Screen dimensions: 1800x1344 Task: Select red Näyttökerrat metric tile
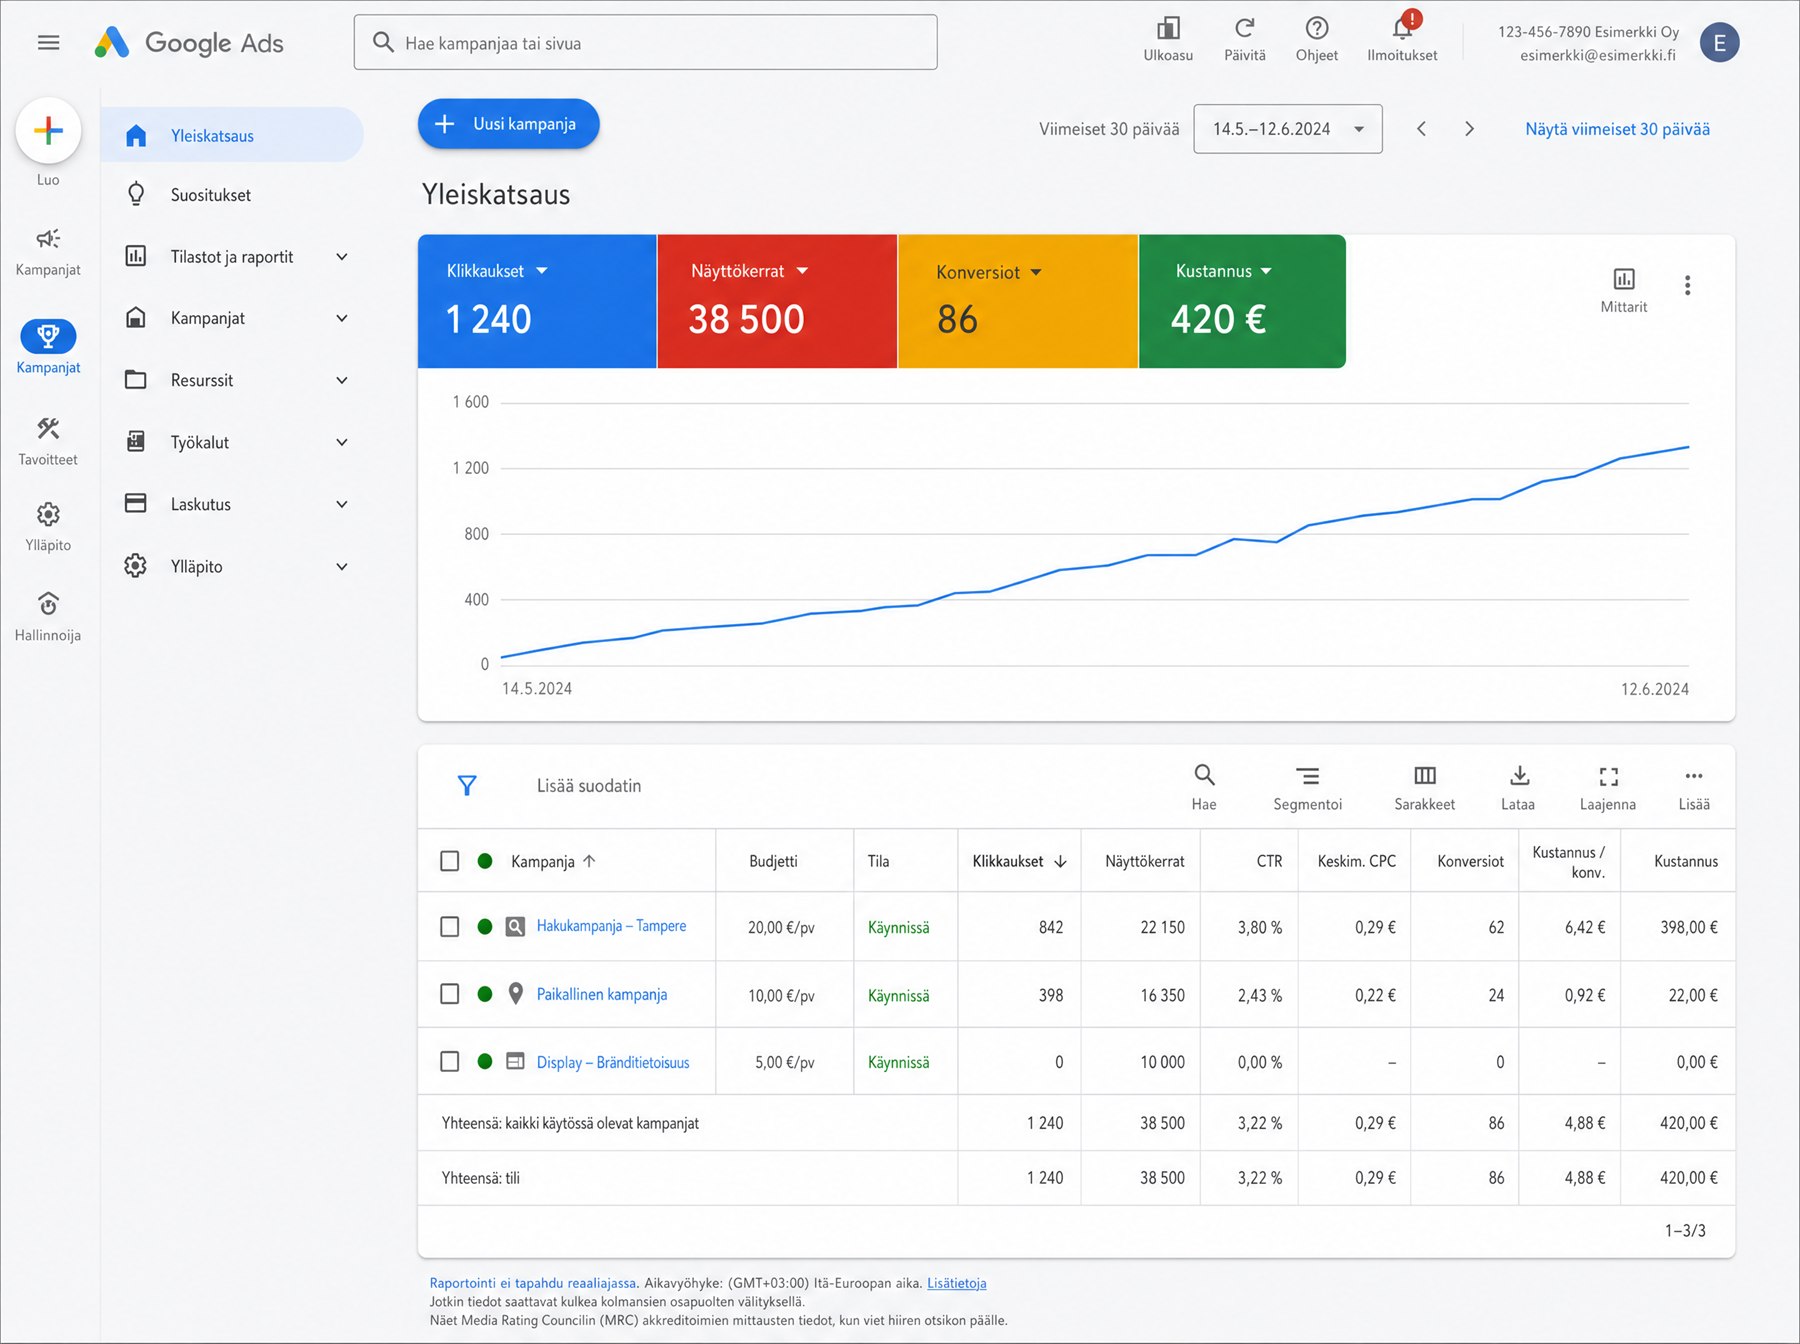tap(777, 301)
